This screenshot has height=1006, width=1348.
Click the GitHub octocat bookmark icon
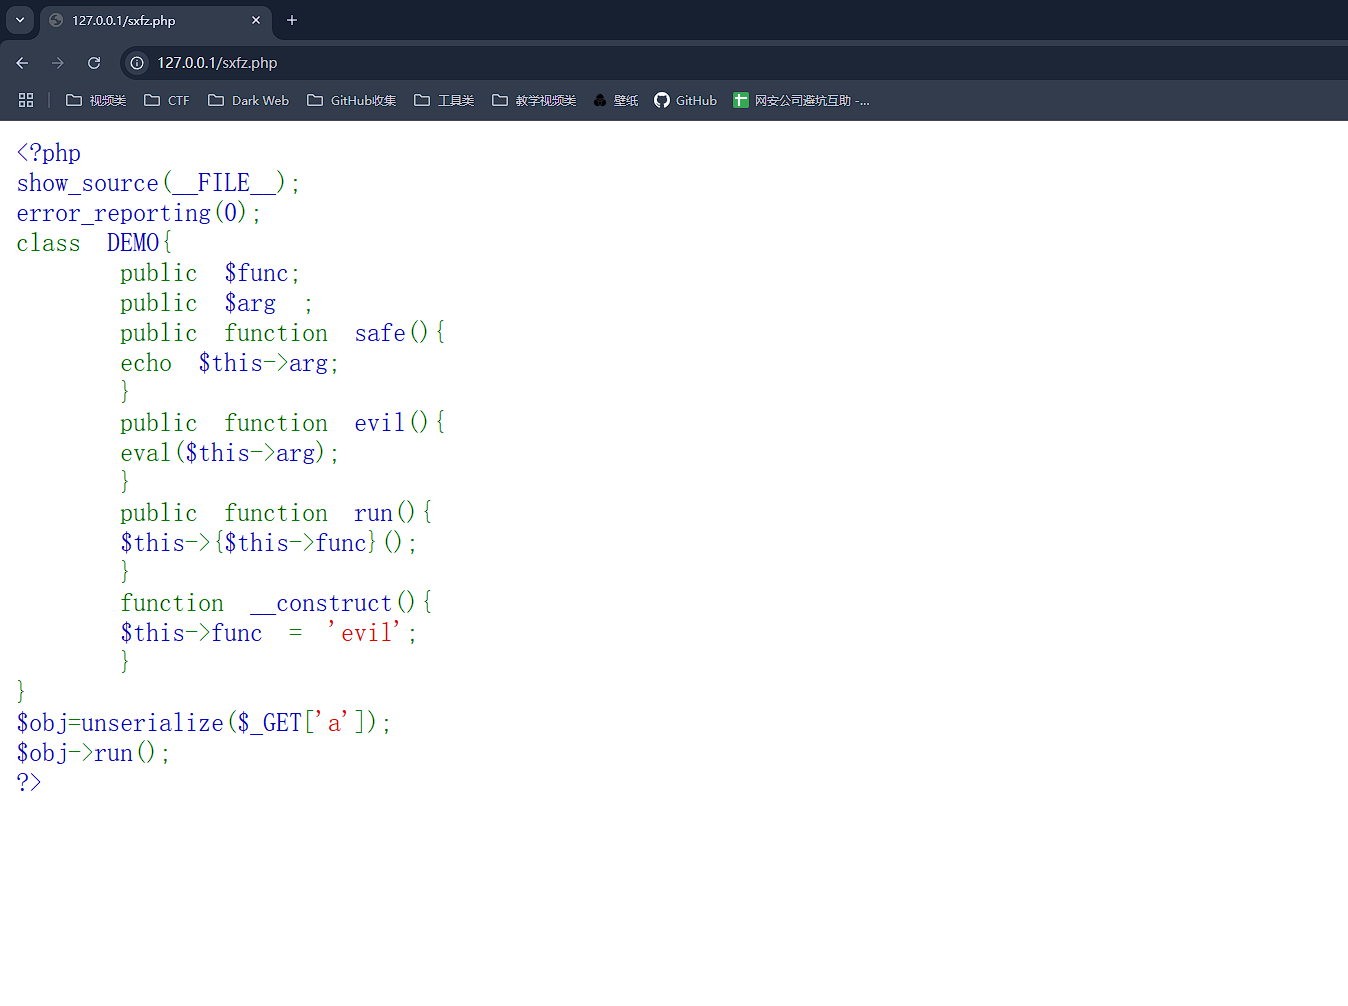tap(662, 100)
